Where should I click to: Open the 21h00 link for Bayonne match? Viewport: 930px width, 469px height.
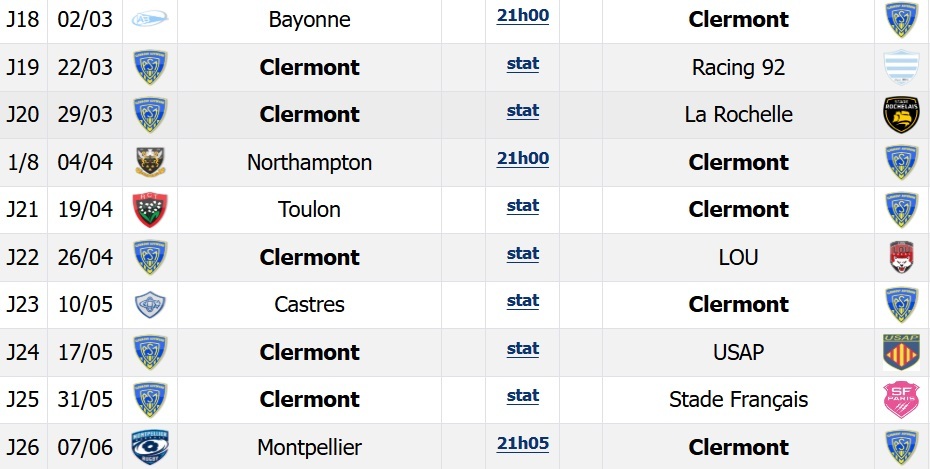523,16
